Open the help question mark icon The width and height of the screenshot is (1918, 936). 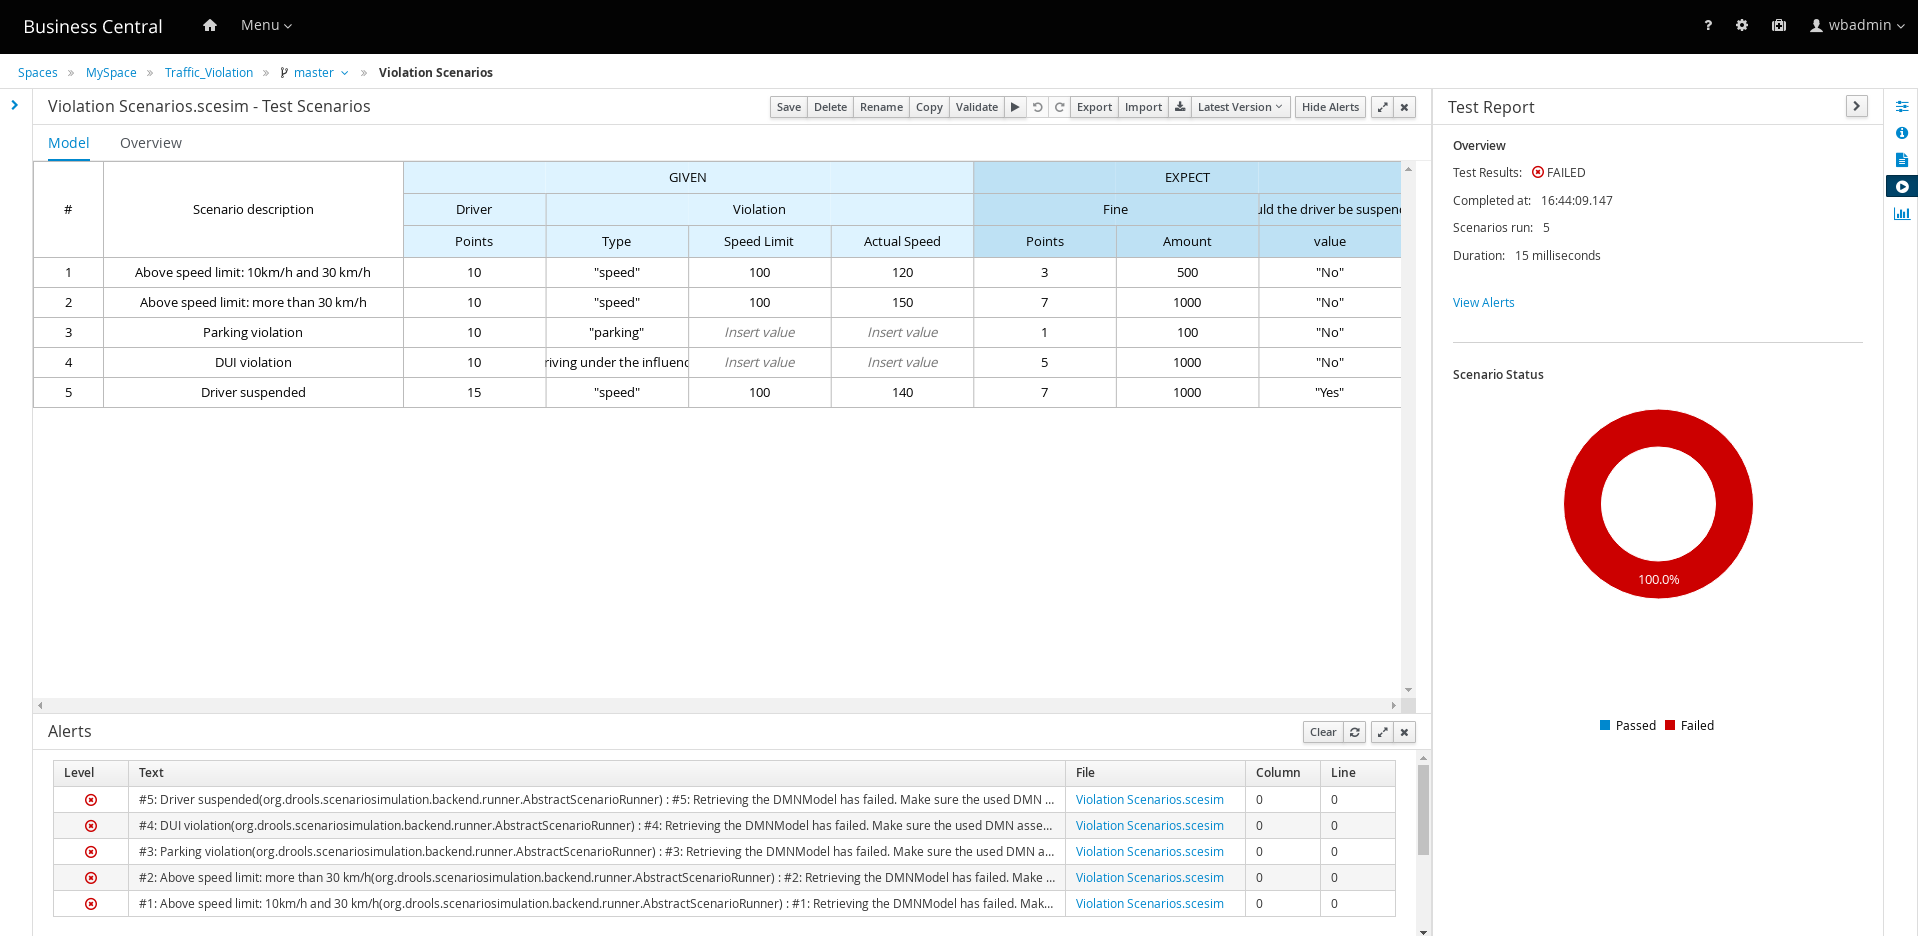tap(1708, 26)
